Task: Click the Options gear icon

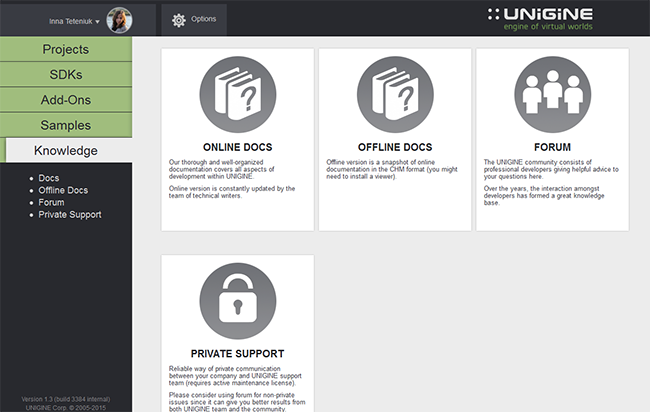Action: coord(179,20)
